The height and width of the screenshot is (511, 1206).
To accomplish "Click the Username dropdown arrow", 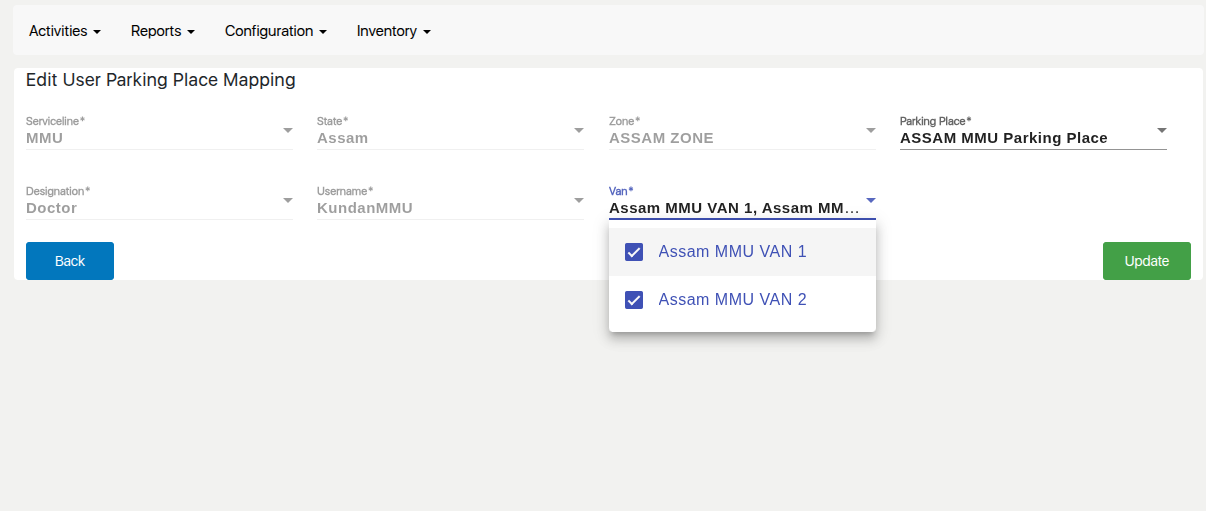I will (578, 201).
